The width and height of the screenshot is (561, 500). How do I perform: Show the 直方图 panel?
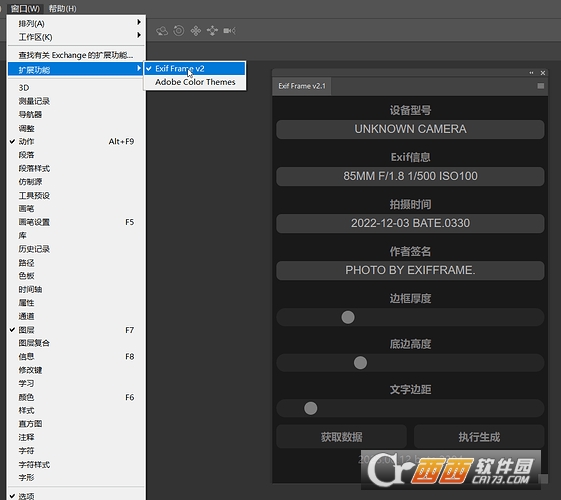tap(76, 424)
